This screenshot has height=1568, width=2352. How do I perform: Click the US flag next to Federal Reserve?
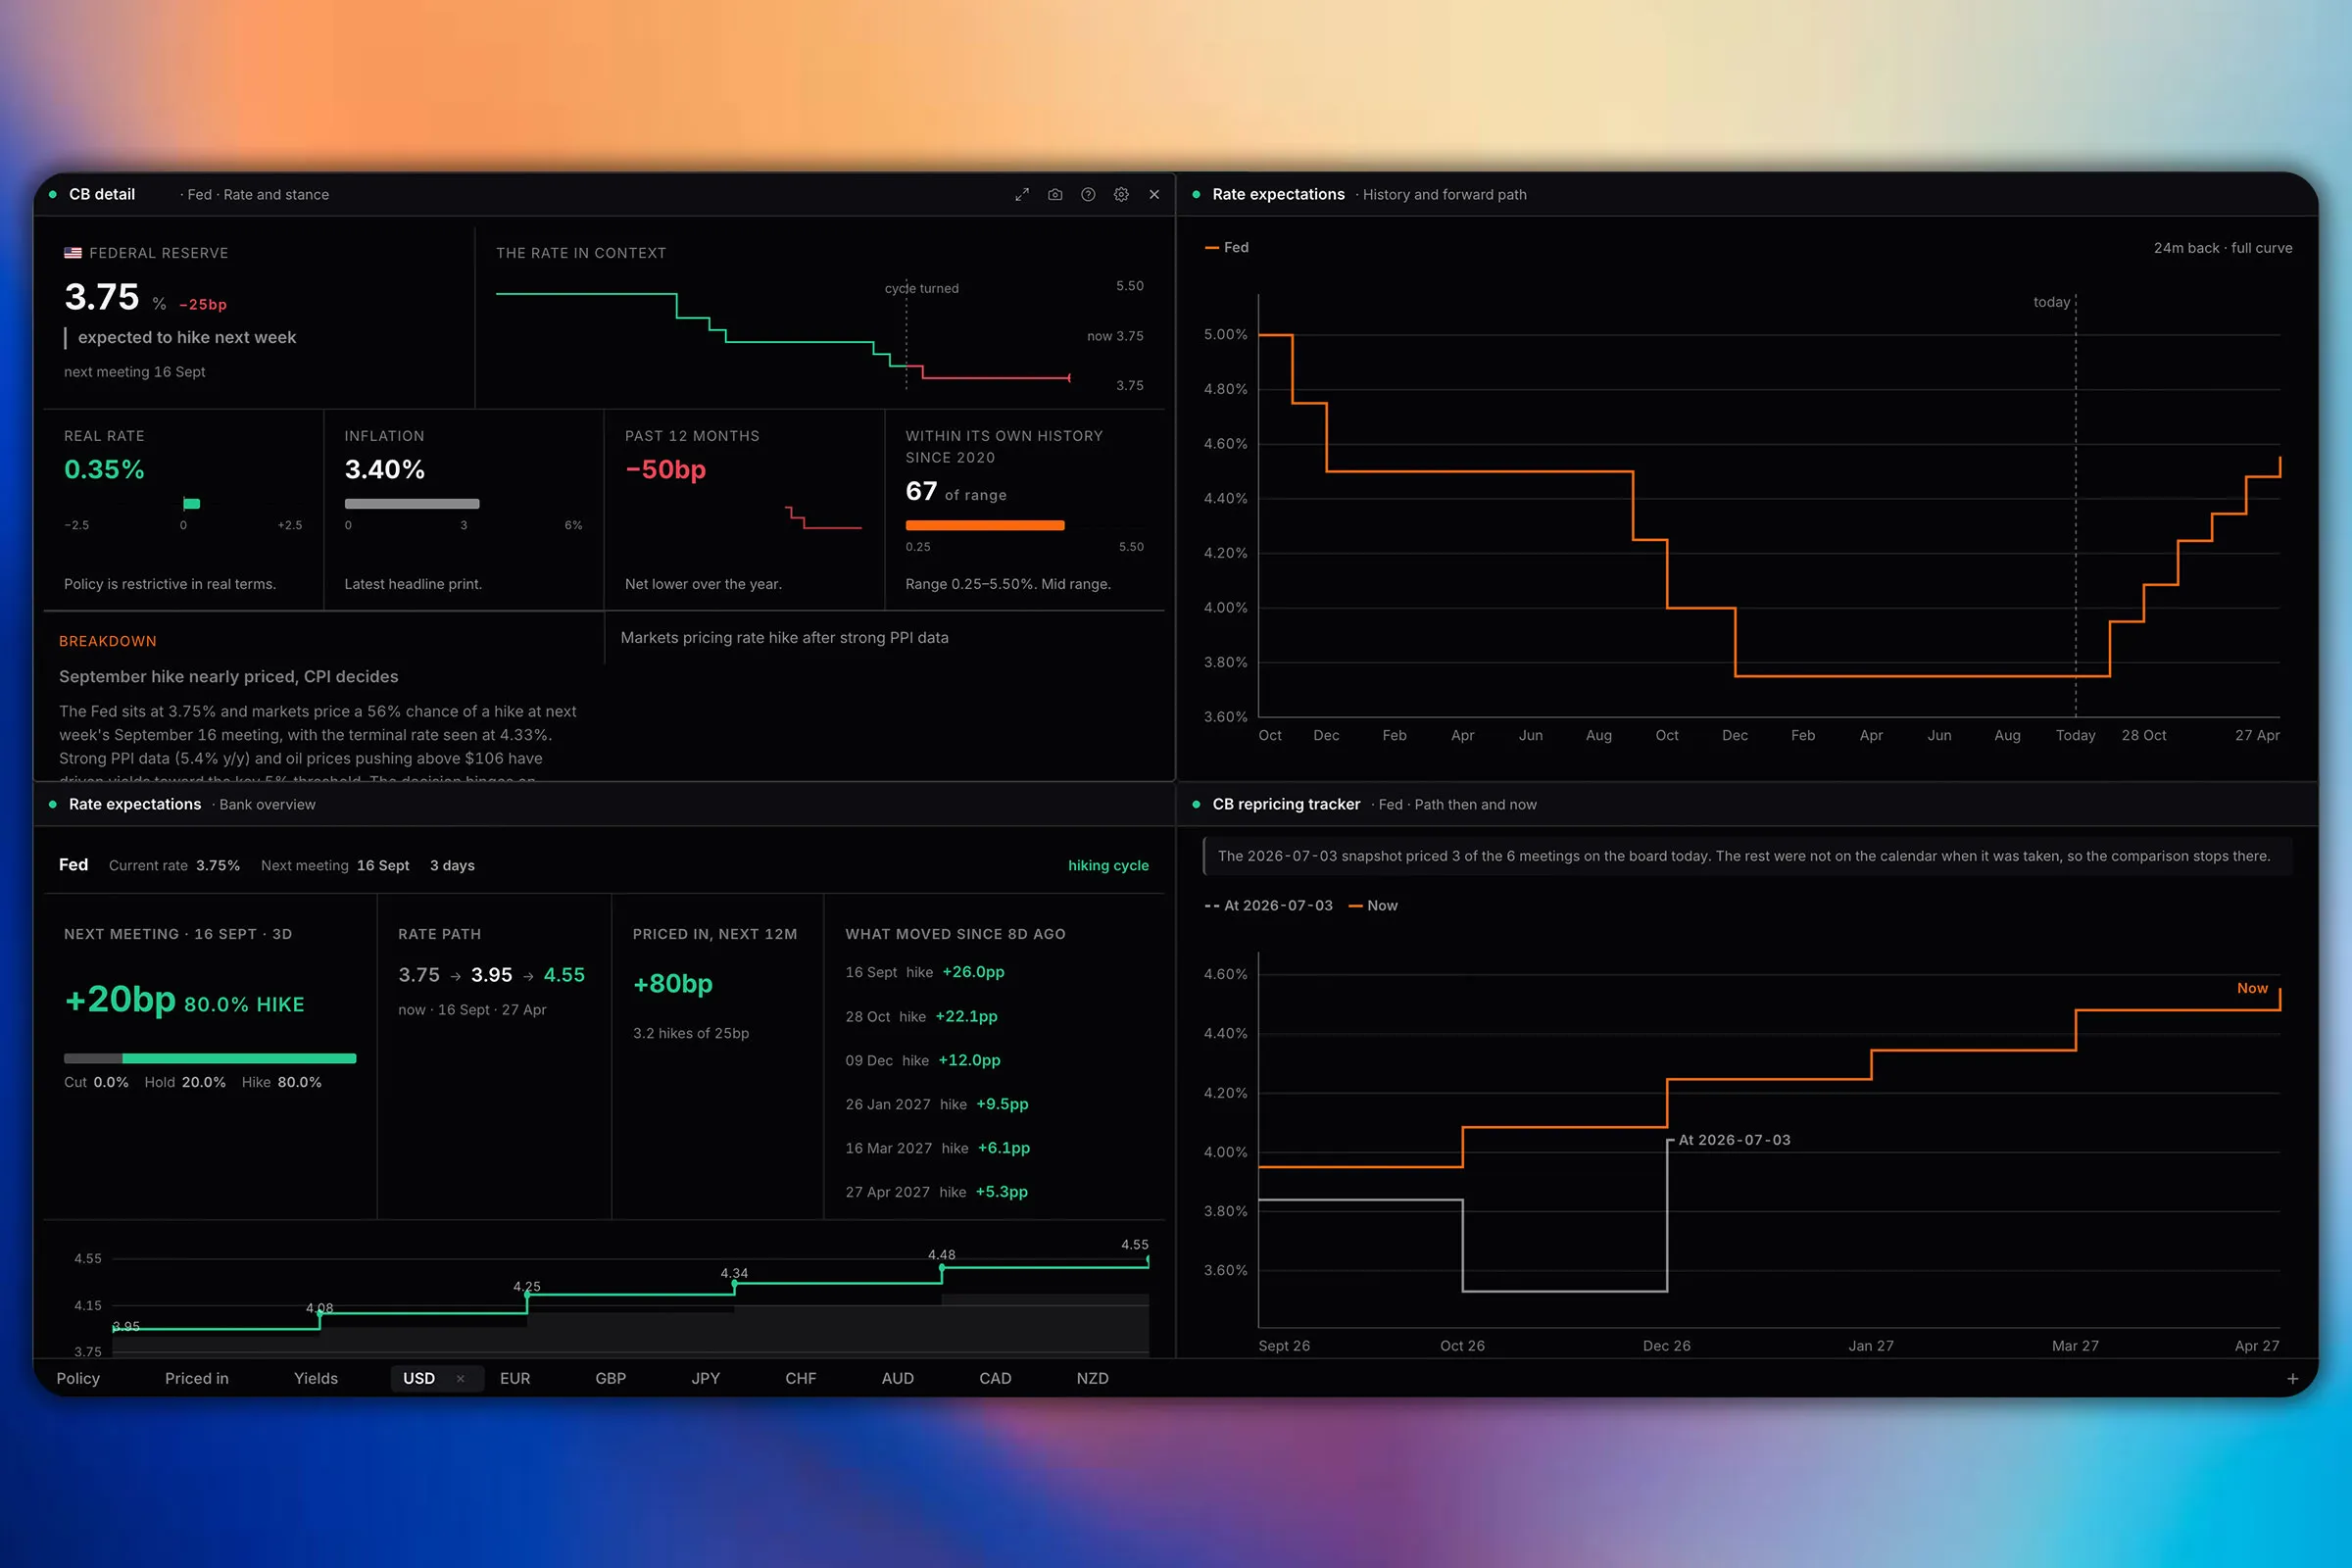73,253
